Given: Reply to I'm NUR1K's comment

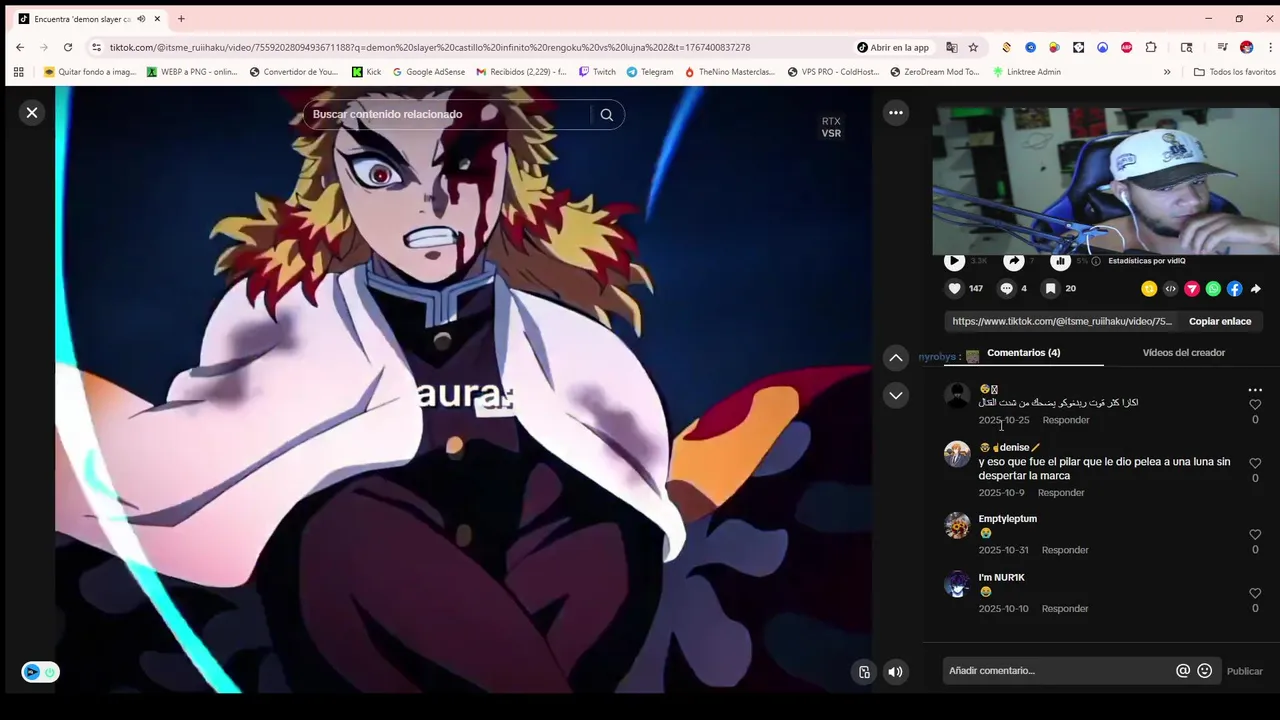Looking at the screenshot, I should click(x=1065, y=609).
